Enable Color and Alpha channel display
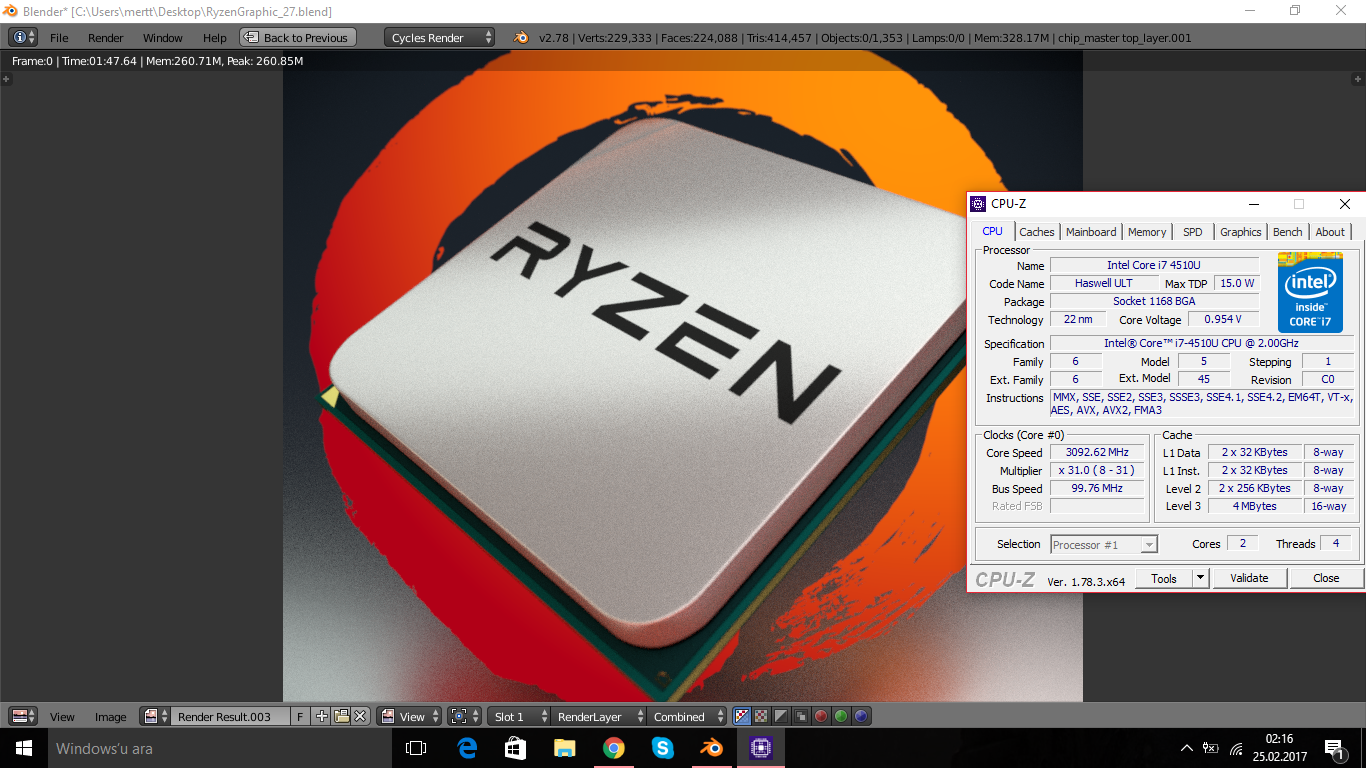The width and height of the screenshot is (1366, 768). [742, 716]
